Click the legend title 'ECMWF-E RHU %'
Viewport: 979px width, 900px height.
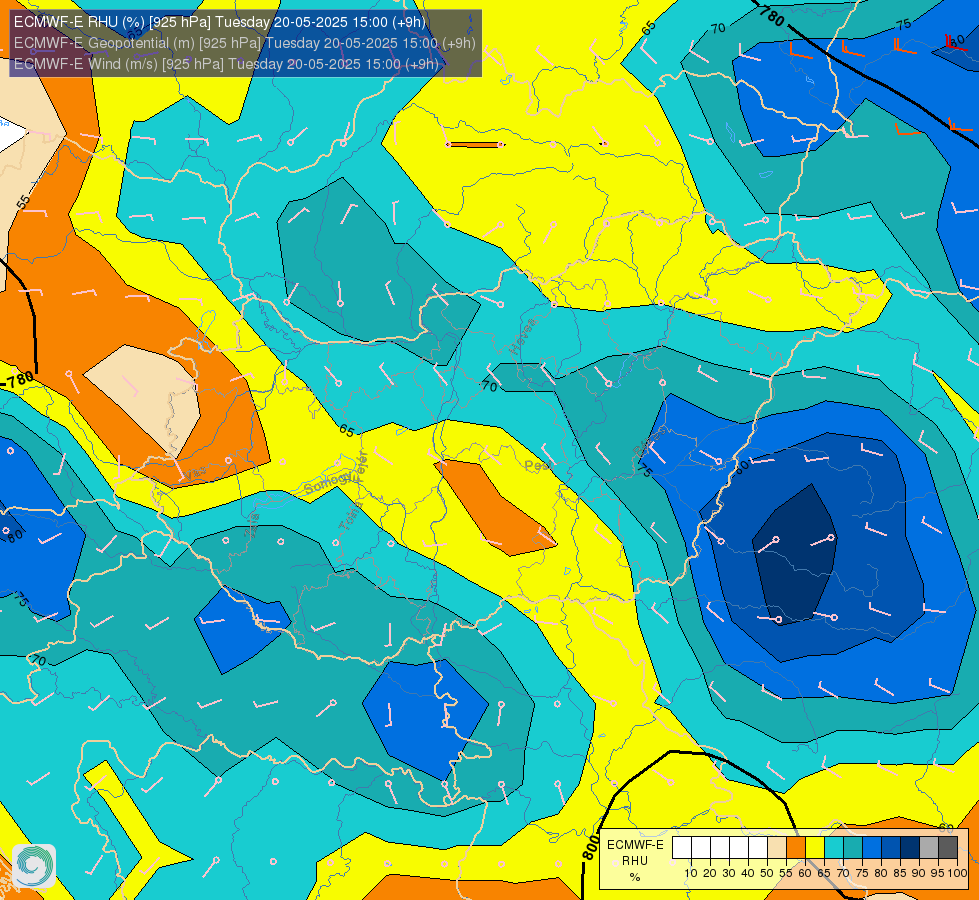click(x=635, y=861)
